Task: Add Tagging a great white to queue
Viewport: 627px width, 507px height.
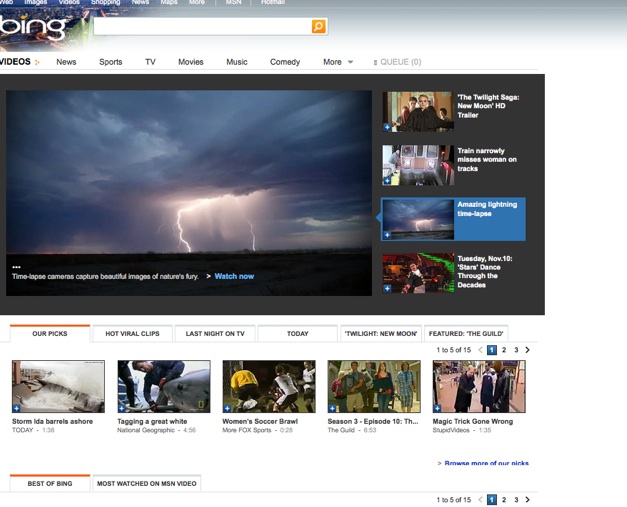Action: [122, 408]
